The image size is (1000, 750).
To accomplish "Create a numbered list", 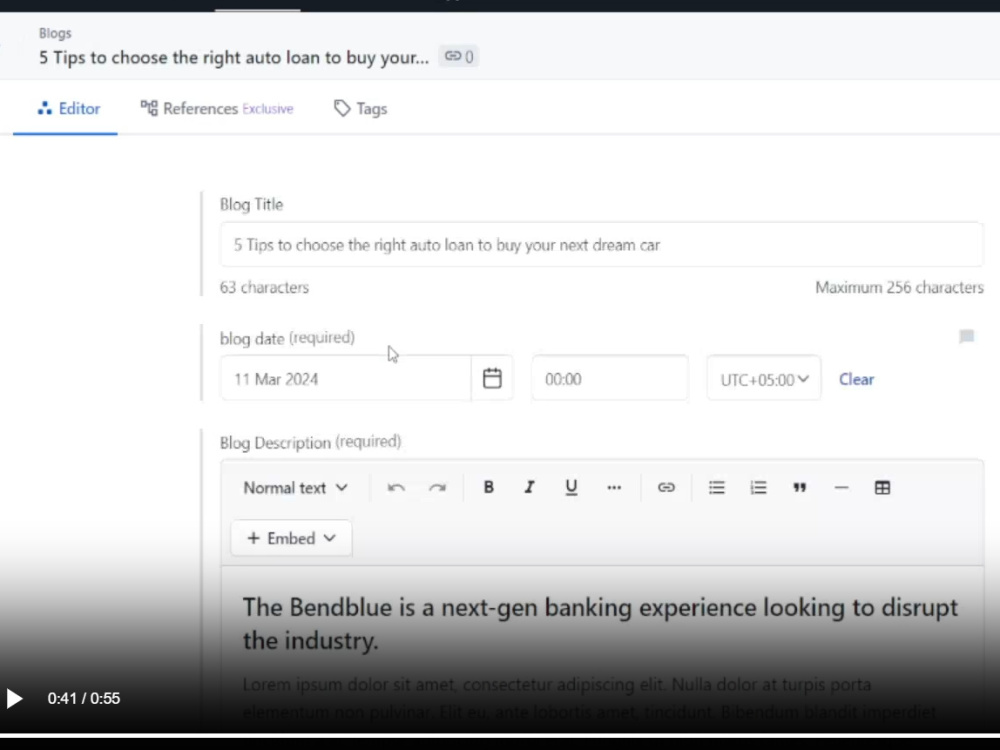I will click(758, 487).
